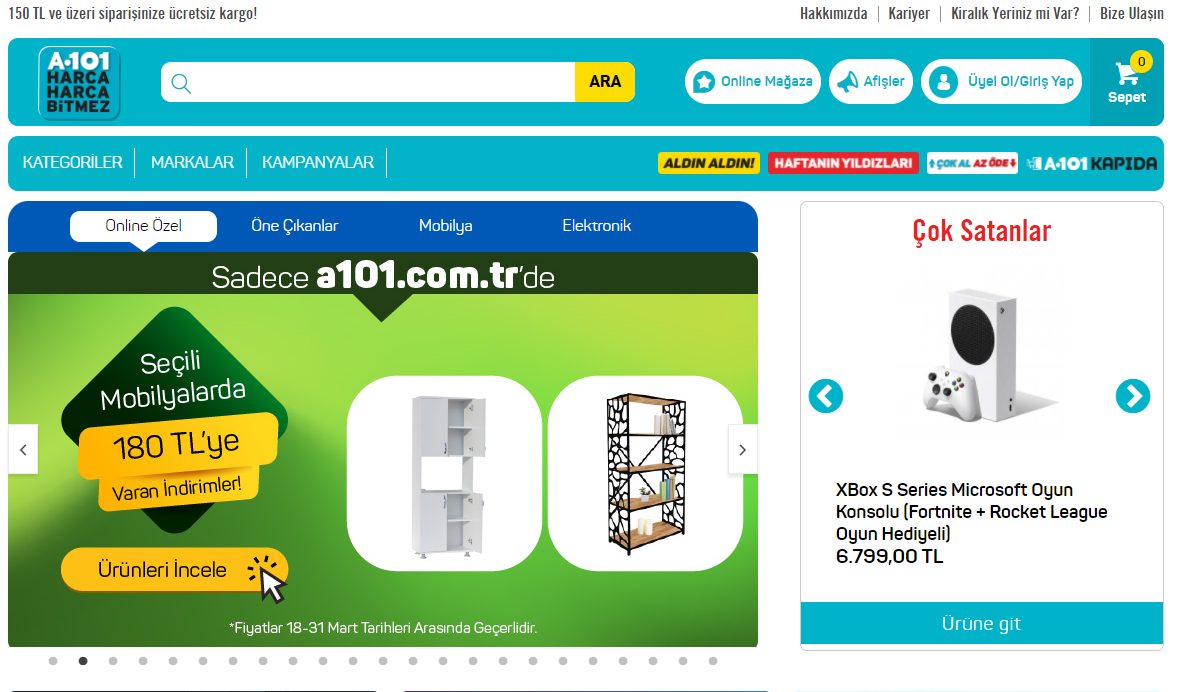Switch to the Elektronik banner tab

596,226
